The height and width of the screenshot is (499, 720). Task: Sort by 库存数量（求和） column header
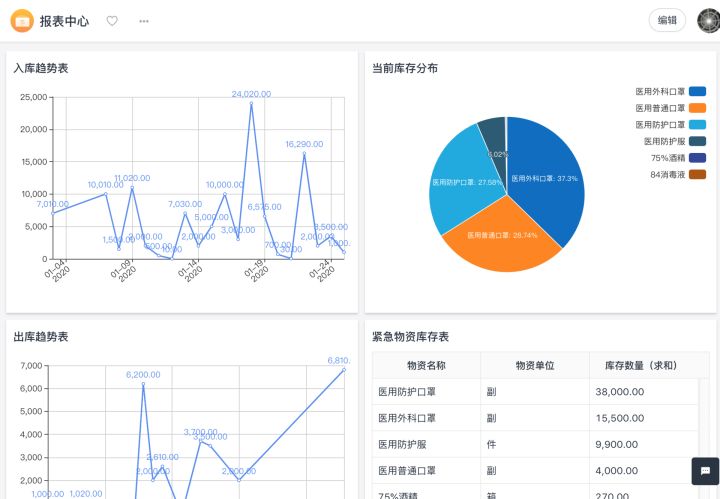[641, 365]
